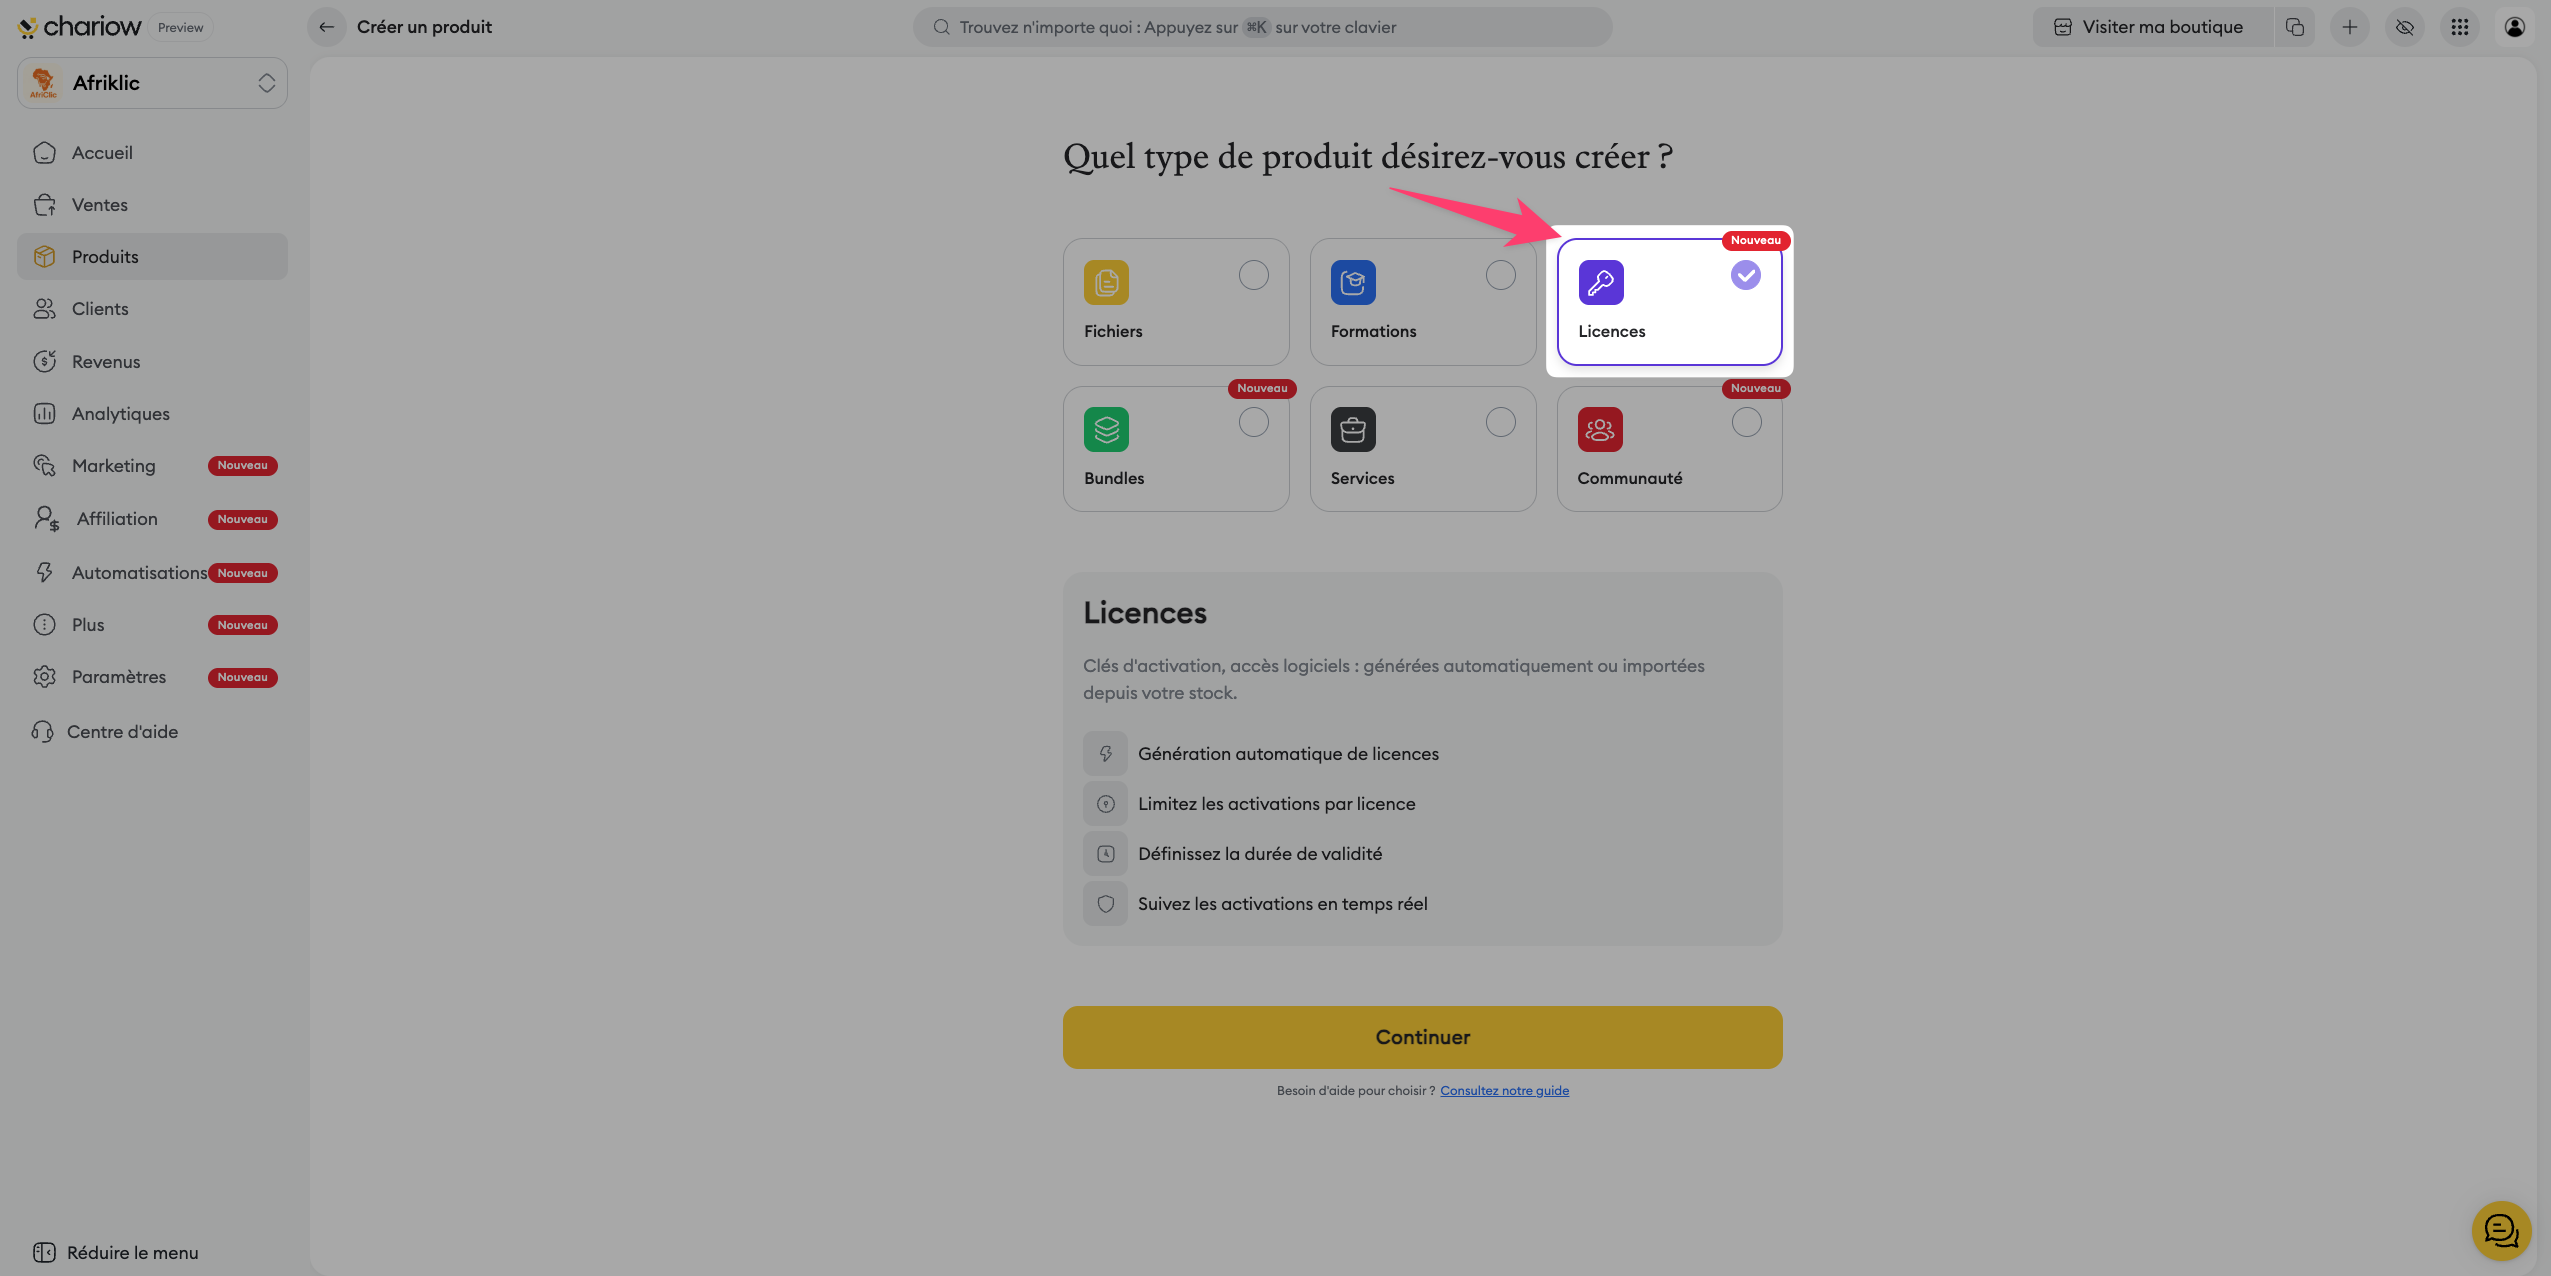This screenshot has width=2551, height=1276.
Task: Click the green Bundles layers icon
Action: coord(1106,430)
